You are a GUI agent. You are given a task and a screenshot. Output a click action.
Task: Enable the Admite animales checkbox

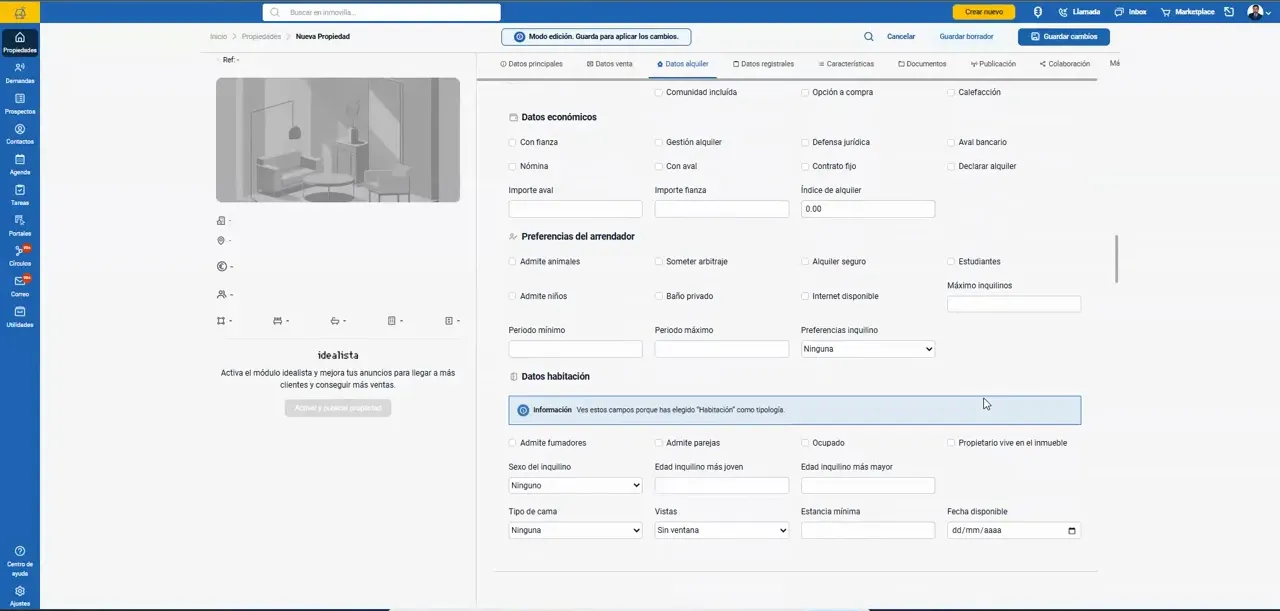tap(513, 262)
